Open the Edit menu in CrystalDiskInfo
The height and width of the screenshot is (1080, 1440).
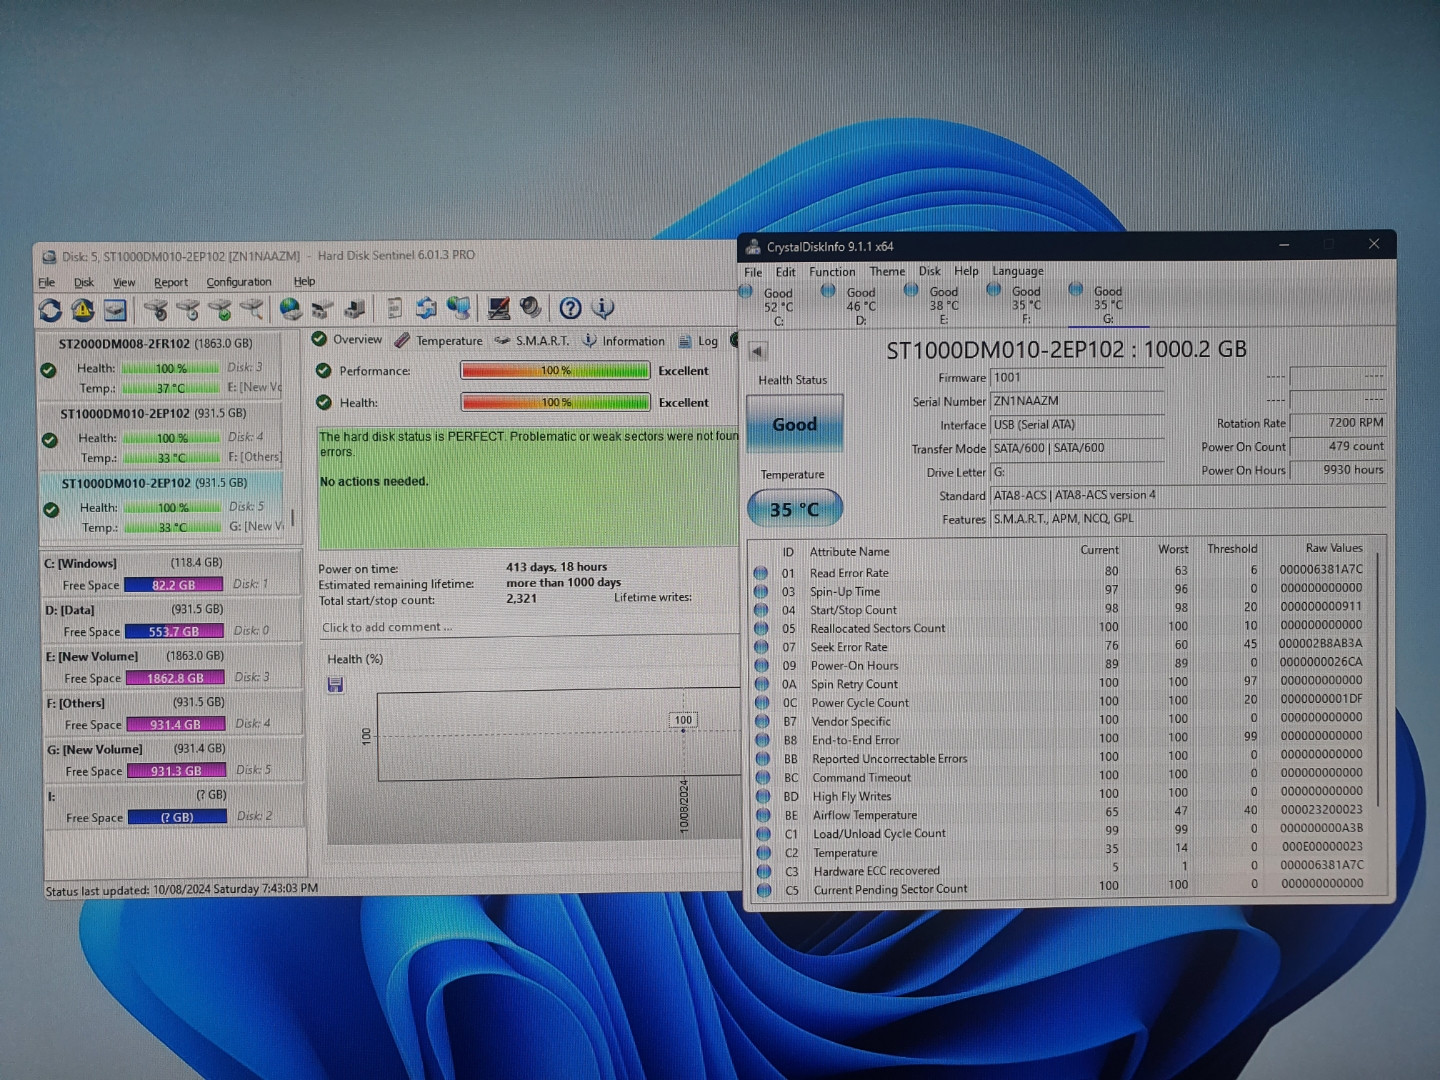(786, 272)
